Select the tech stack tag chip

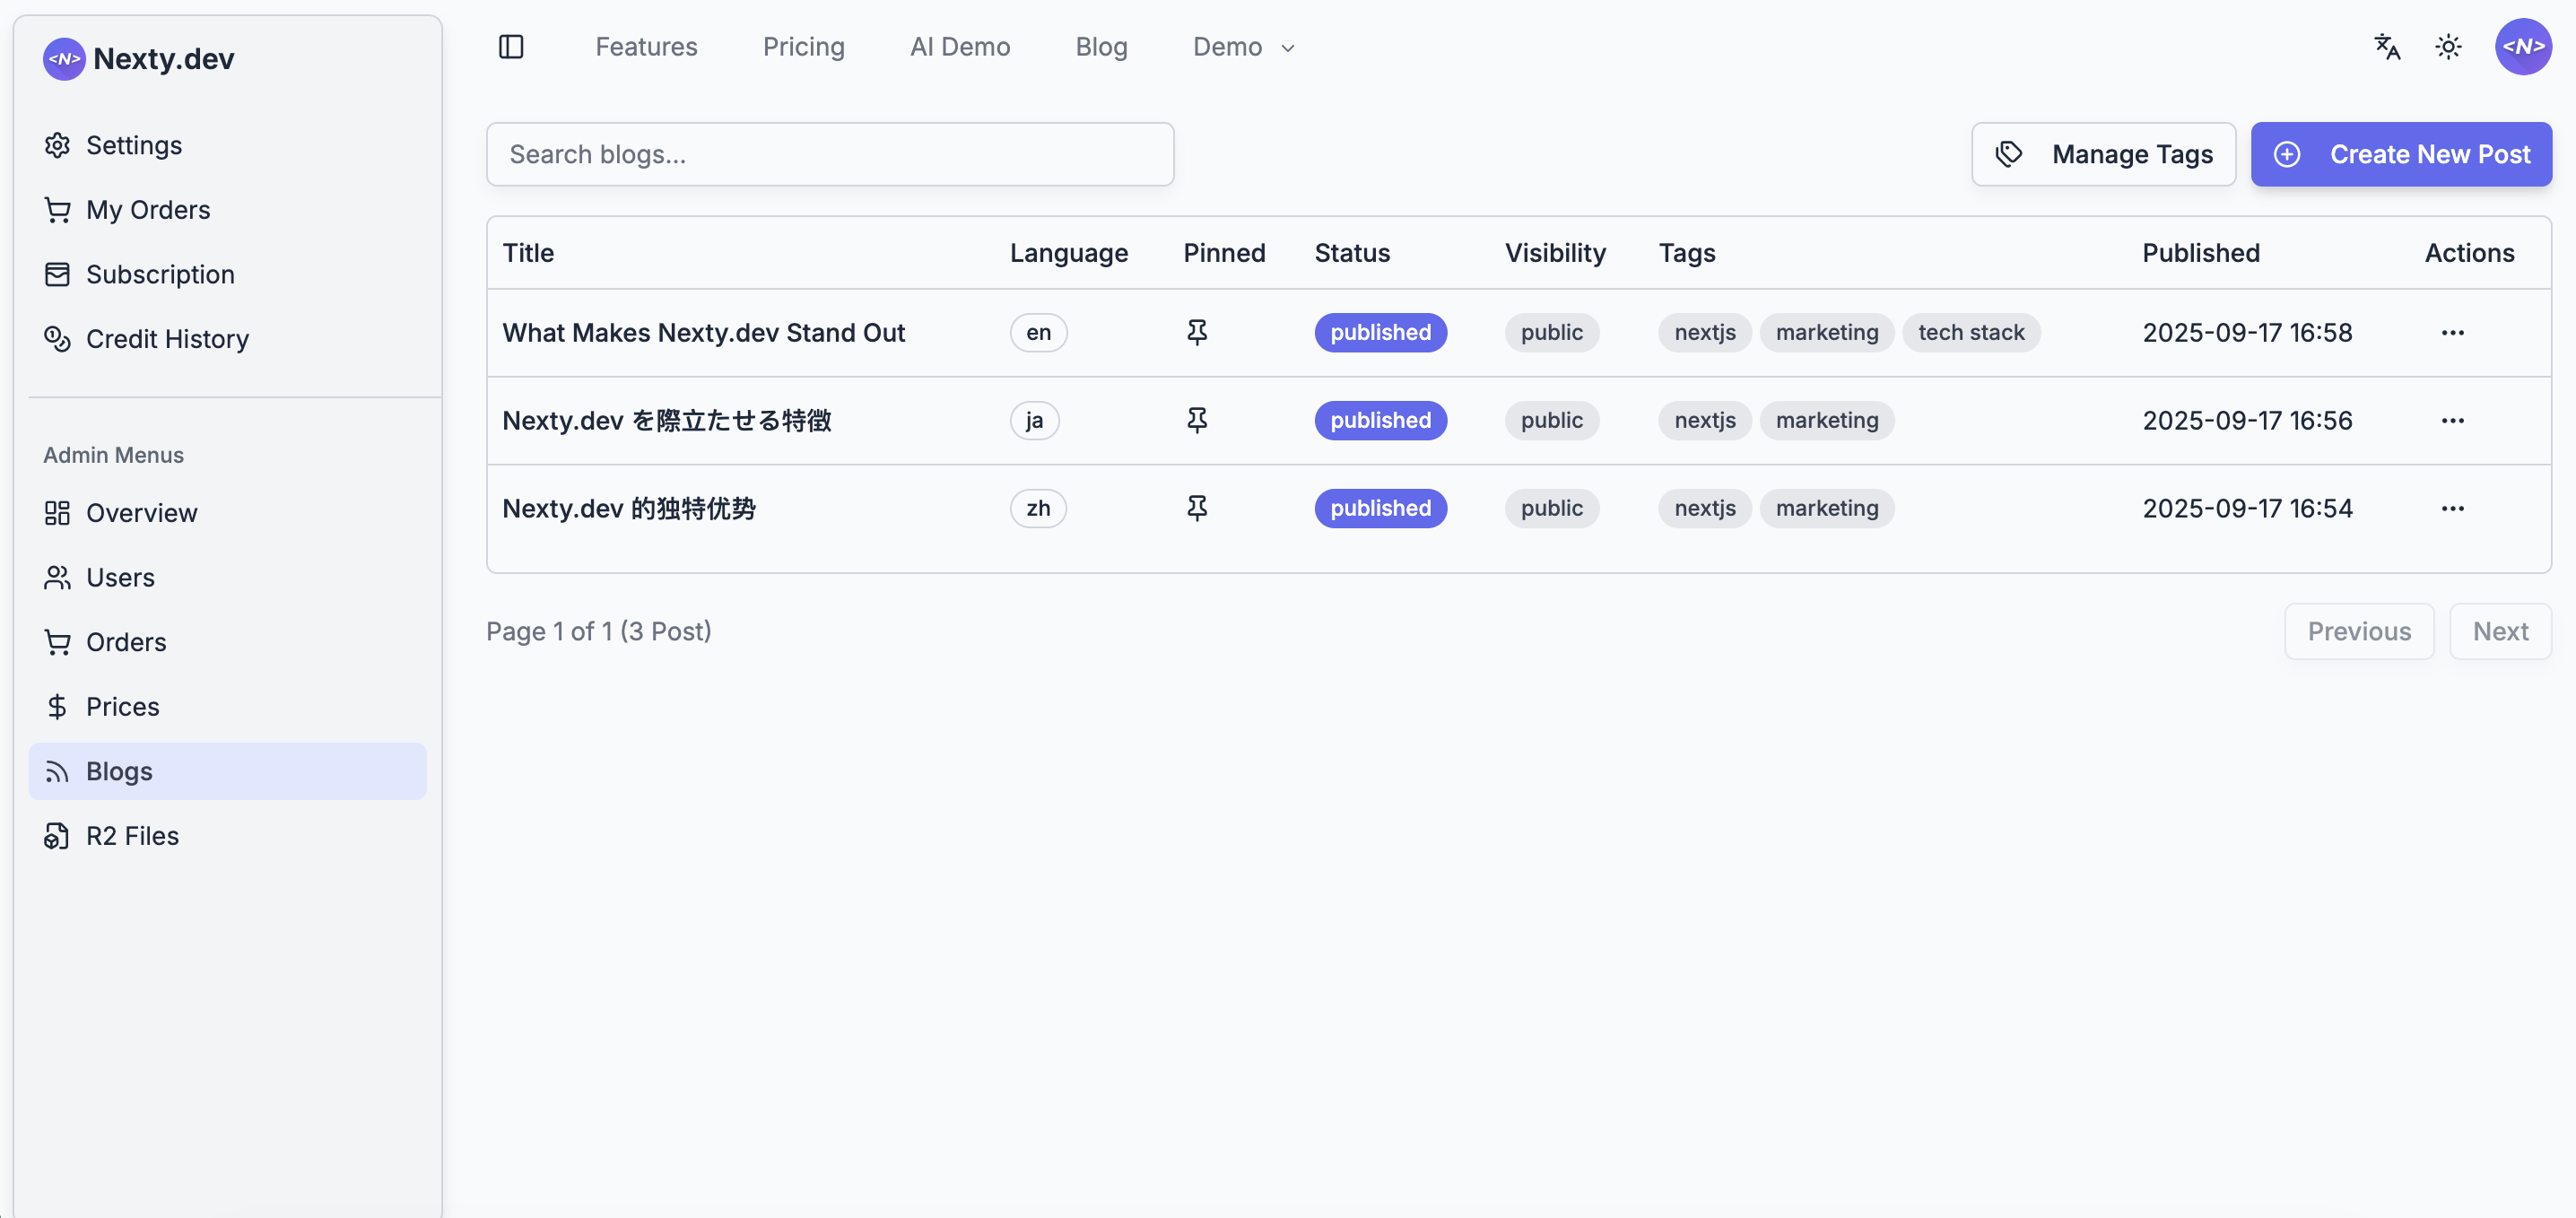click(x=1970, y=332)
